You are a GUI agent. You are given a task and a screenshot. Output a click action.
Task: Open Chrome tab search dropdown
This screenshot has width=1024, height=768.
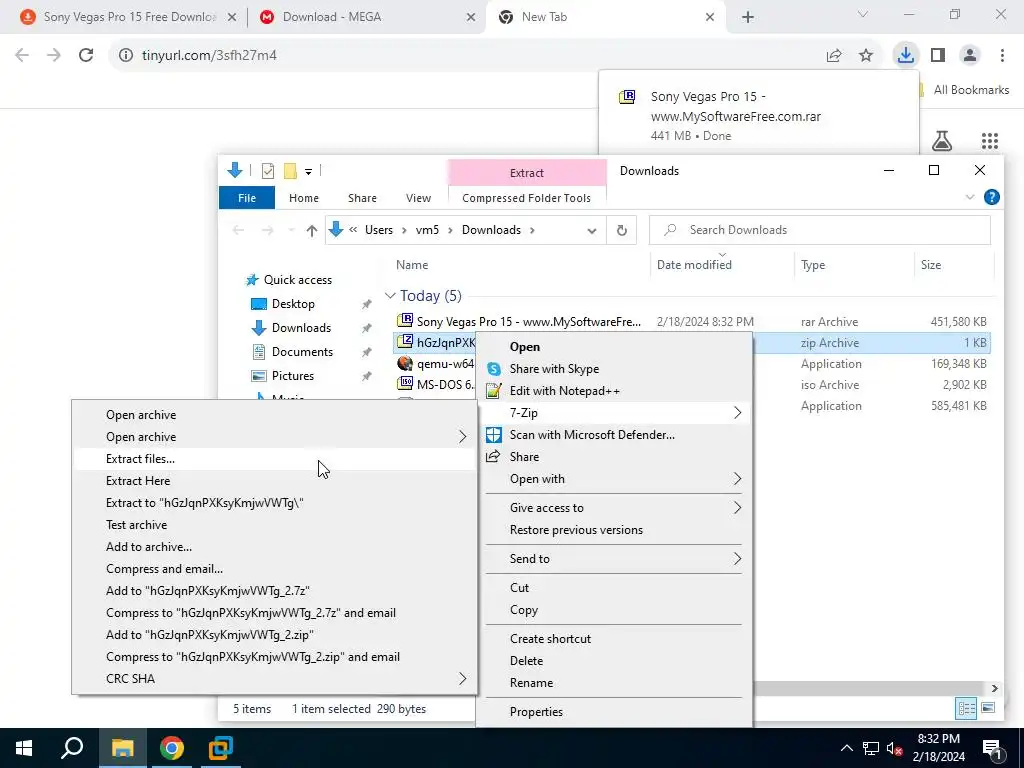[863, 14]
